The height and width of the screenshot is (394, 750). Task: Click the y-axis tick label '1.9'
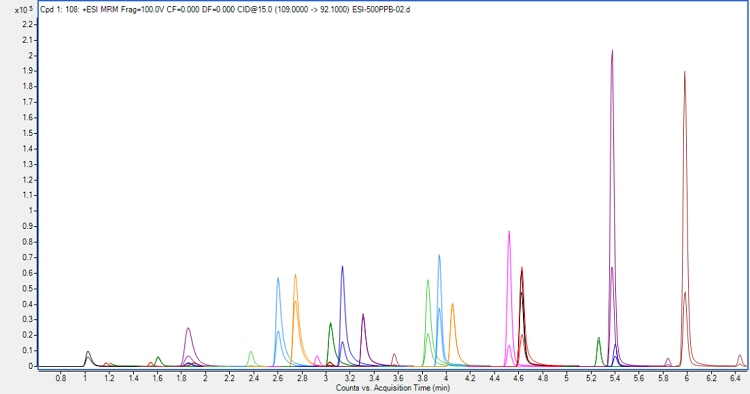point(28,71)
